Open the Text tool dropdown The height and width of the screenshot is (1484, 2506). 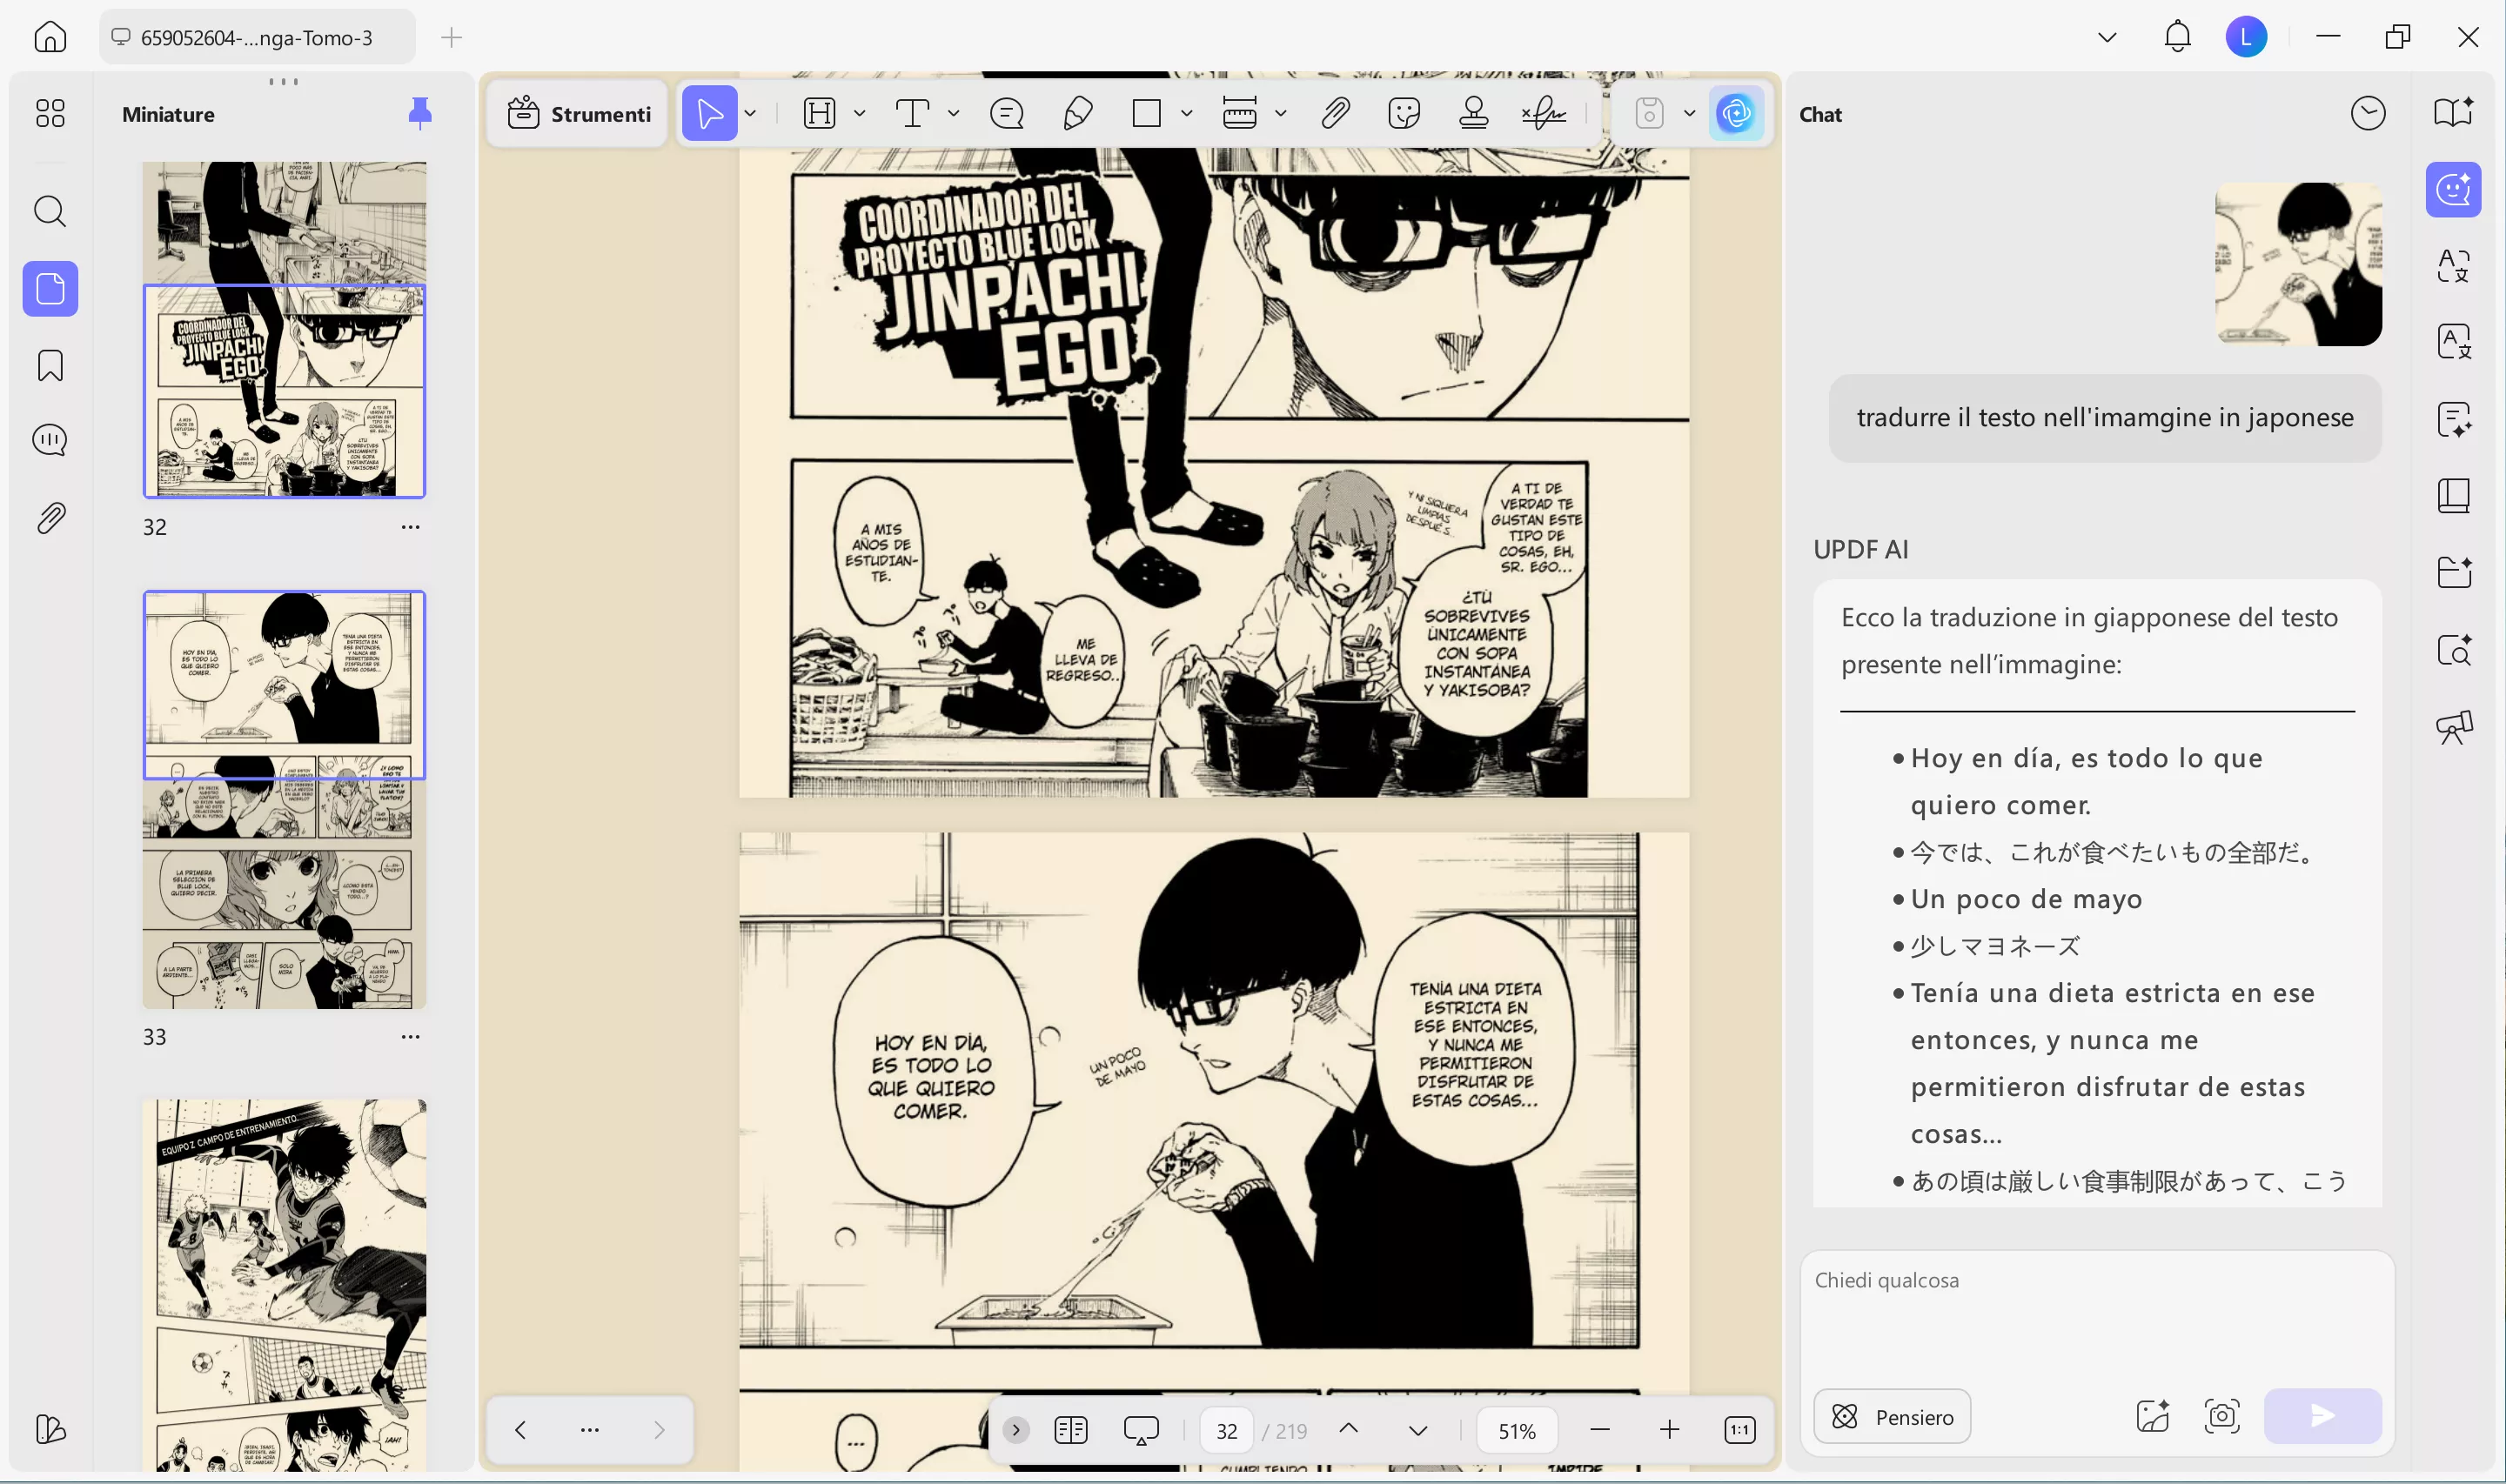tap(953, 113)
